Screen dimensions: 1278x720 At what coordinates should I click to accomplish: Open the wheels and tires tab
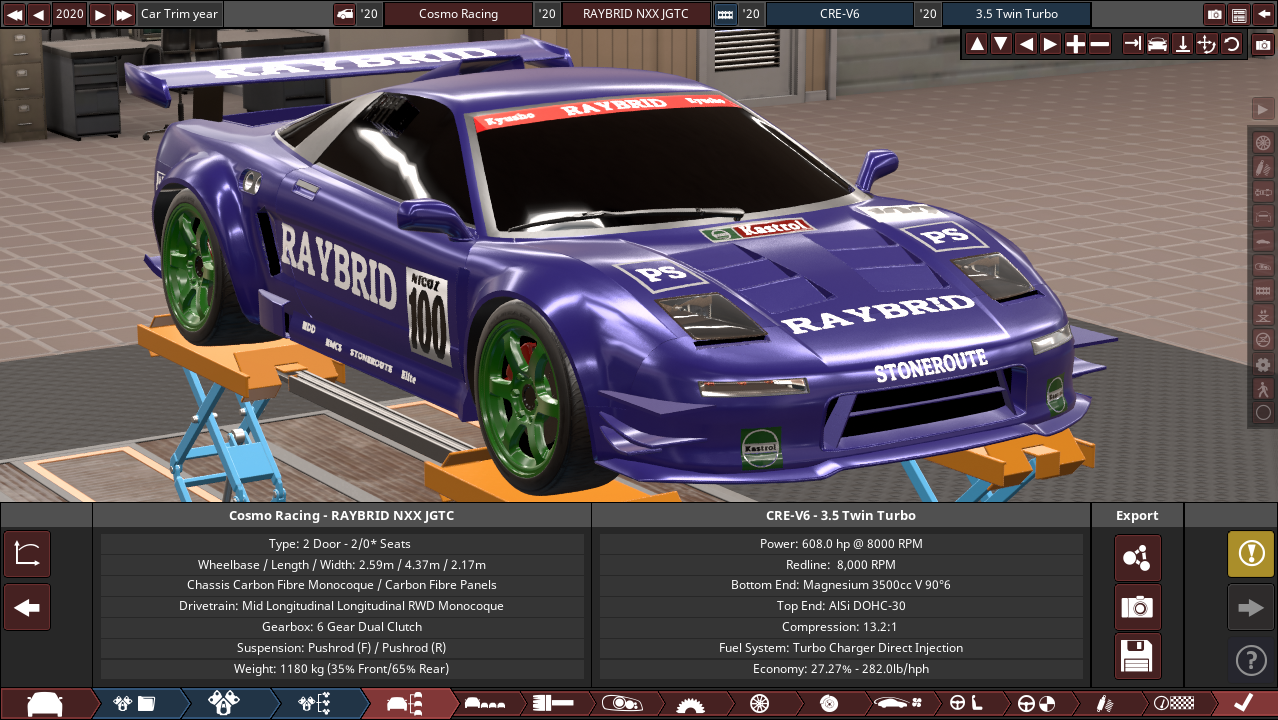(x=759, y=704)
